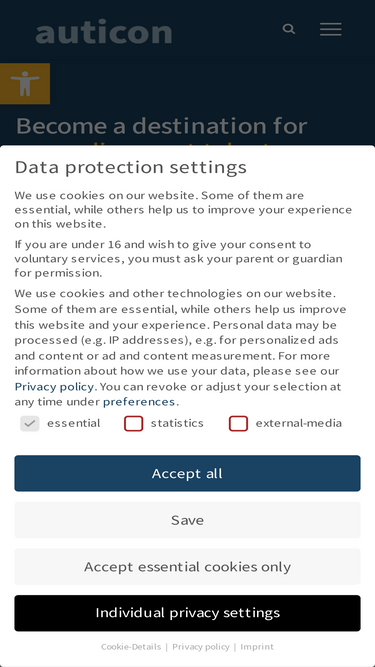Open the Cookie-Details footer link
Viewport: 375px width, 667px height.
click(x=131, y=647)
